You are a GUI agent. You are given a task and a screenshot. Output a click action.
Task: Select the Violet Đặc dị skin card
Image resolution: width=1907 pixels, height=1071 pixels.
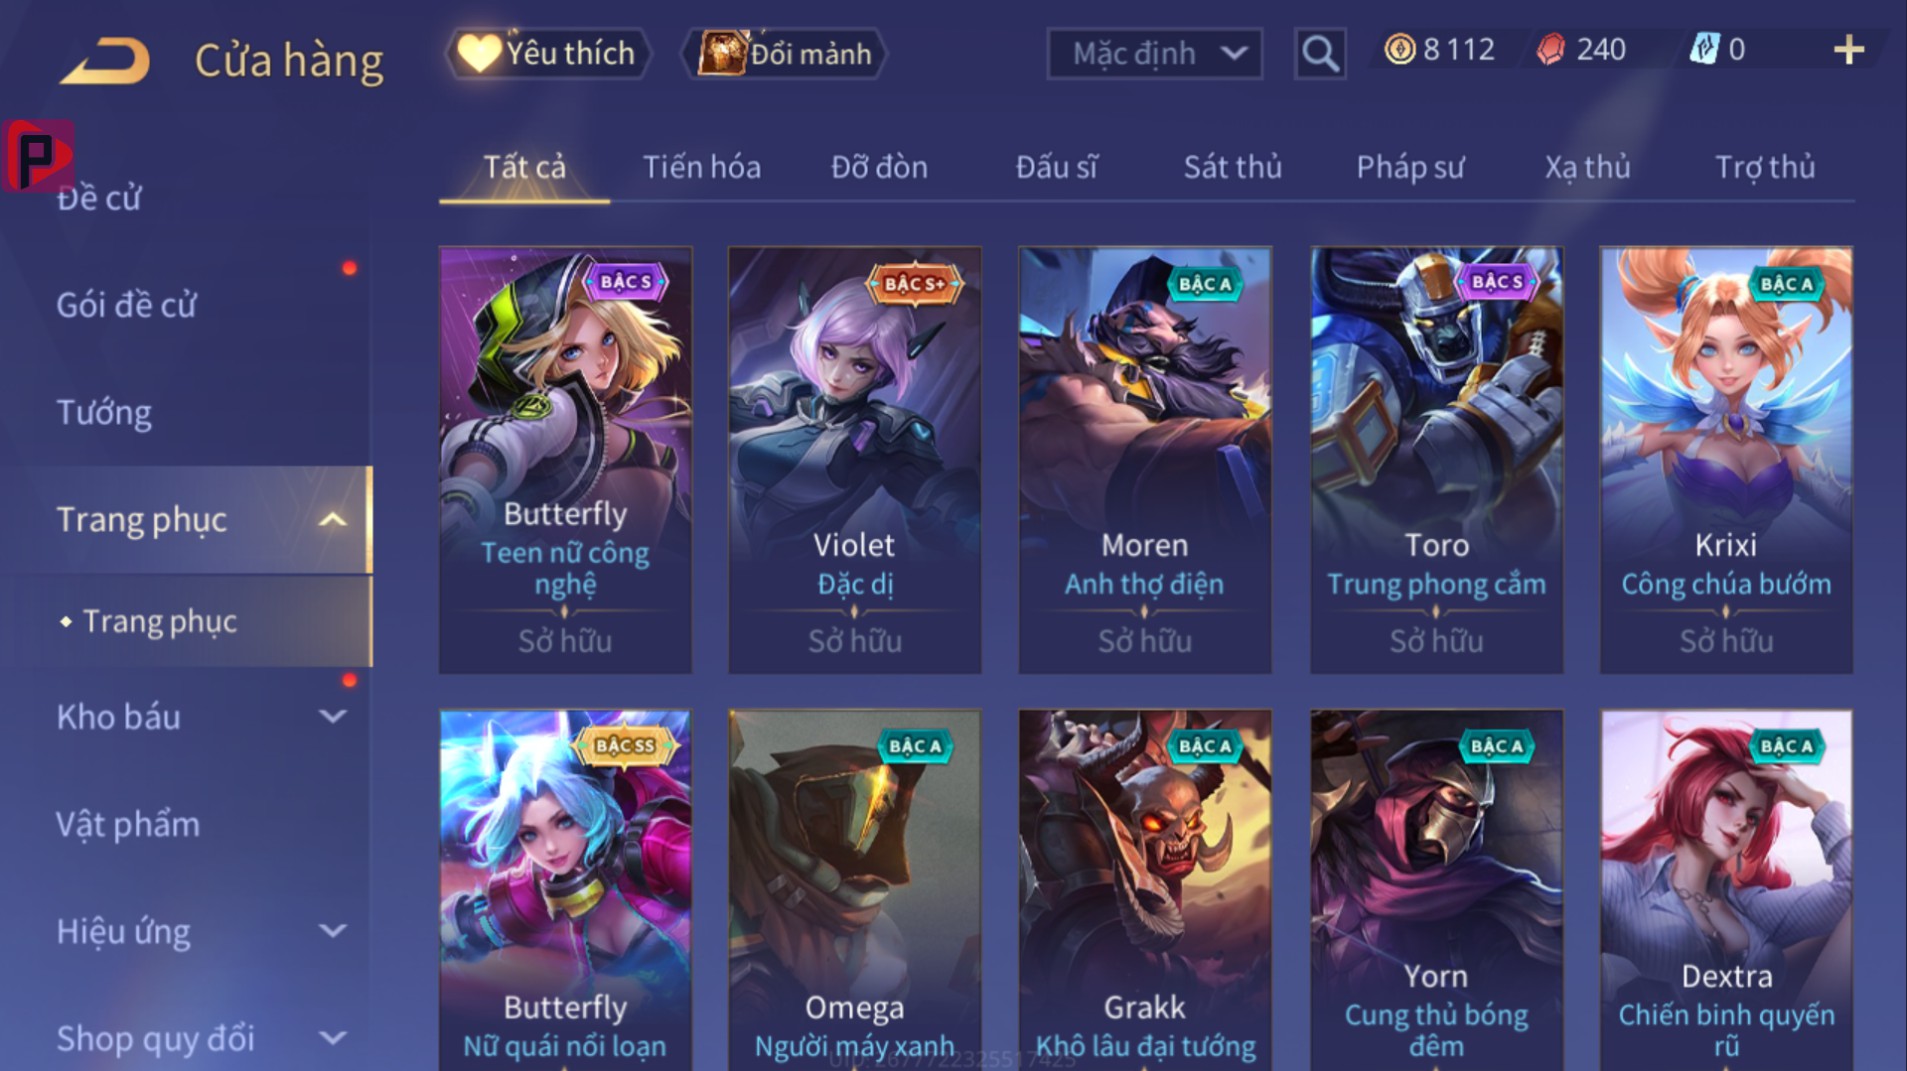tap(854, 459)
